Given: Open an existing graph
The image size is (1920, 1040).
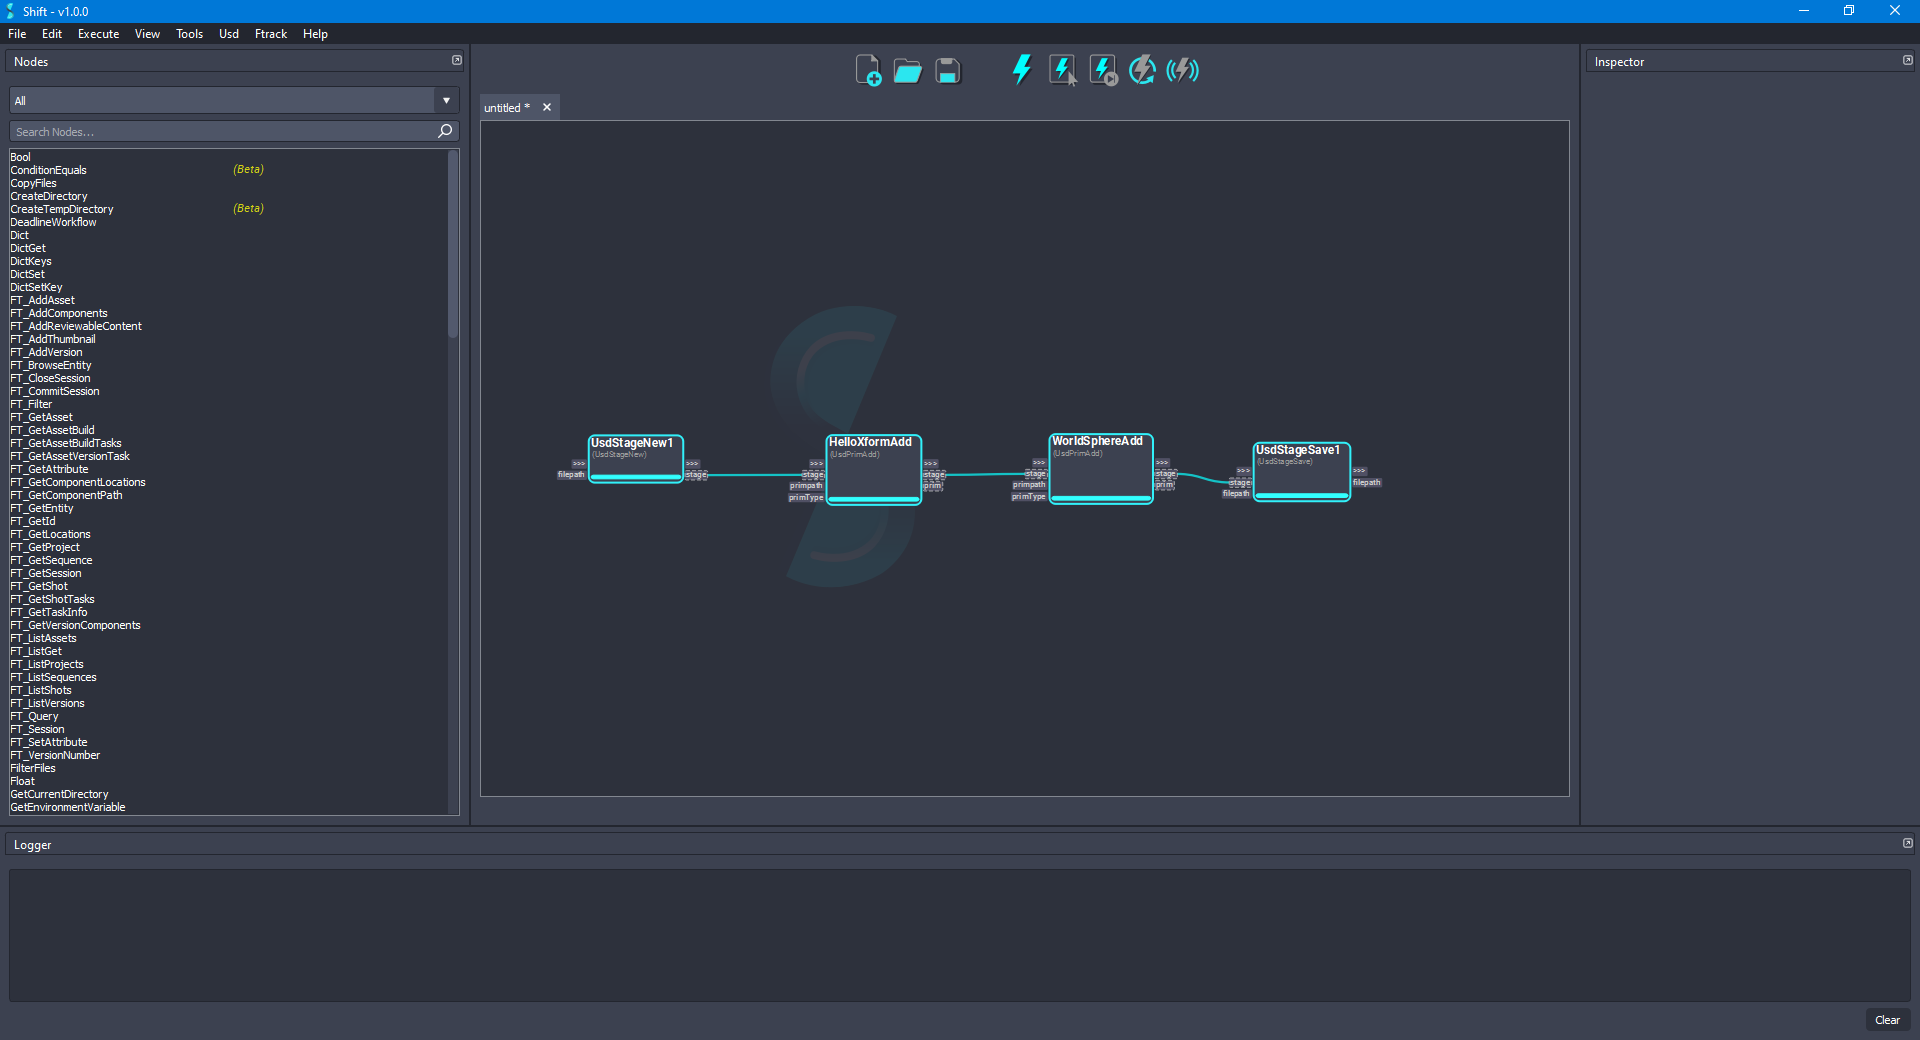Looking at the screenshot, I should click(x=907, y=70).
